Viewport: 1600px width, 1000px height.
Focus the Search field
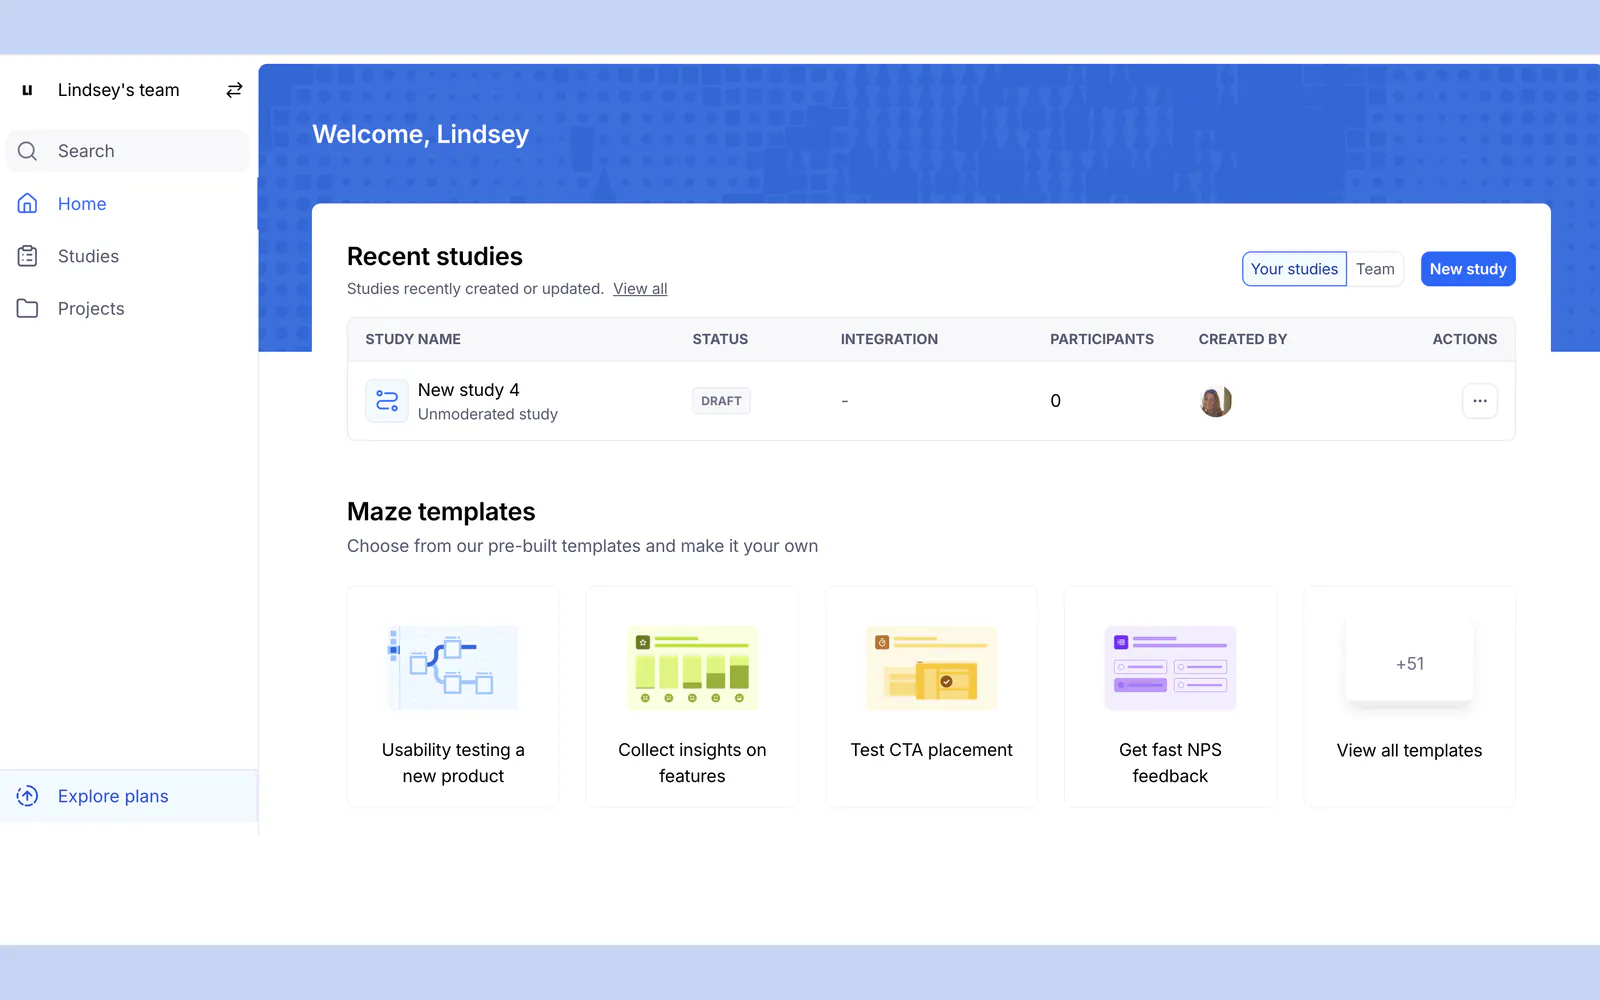coord(128,151)
